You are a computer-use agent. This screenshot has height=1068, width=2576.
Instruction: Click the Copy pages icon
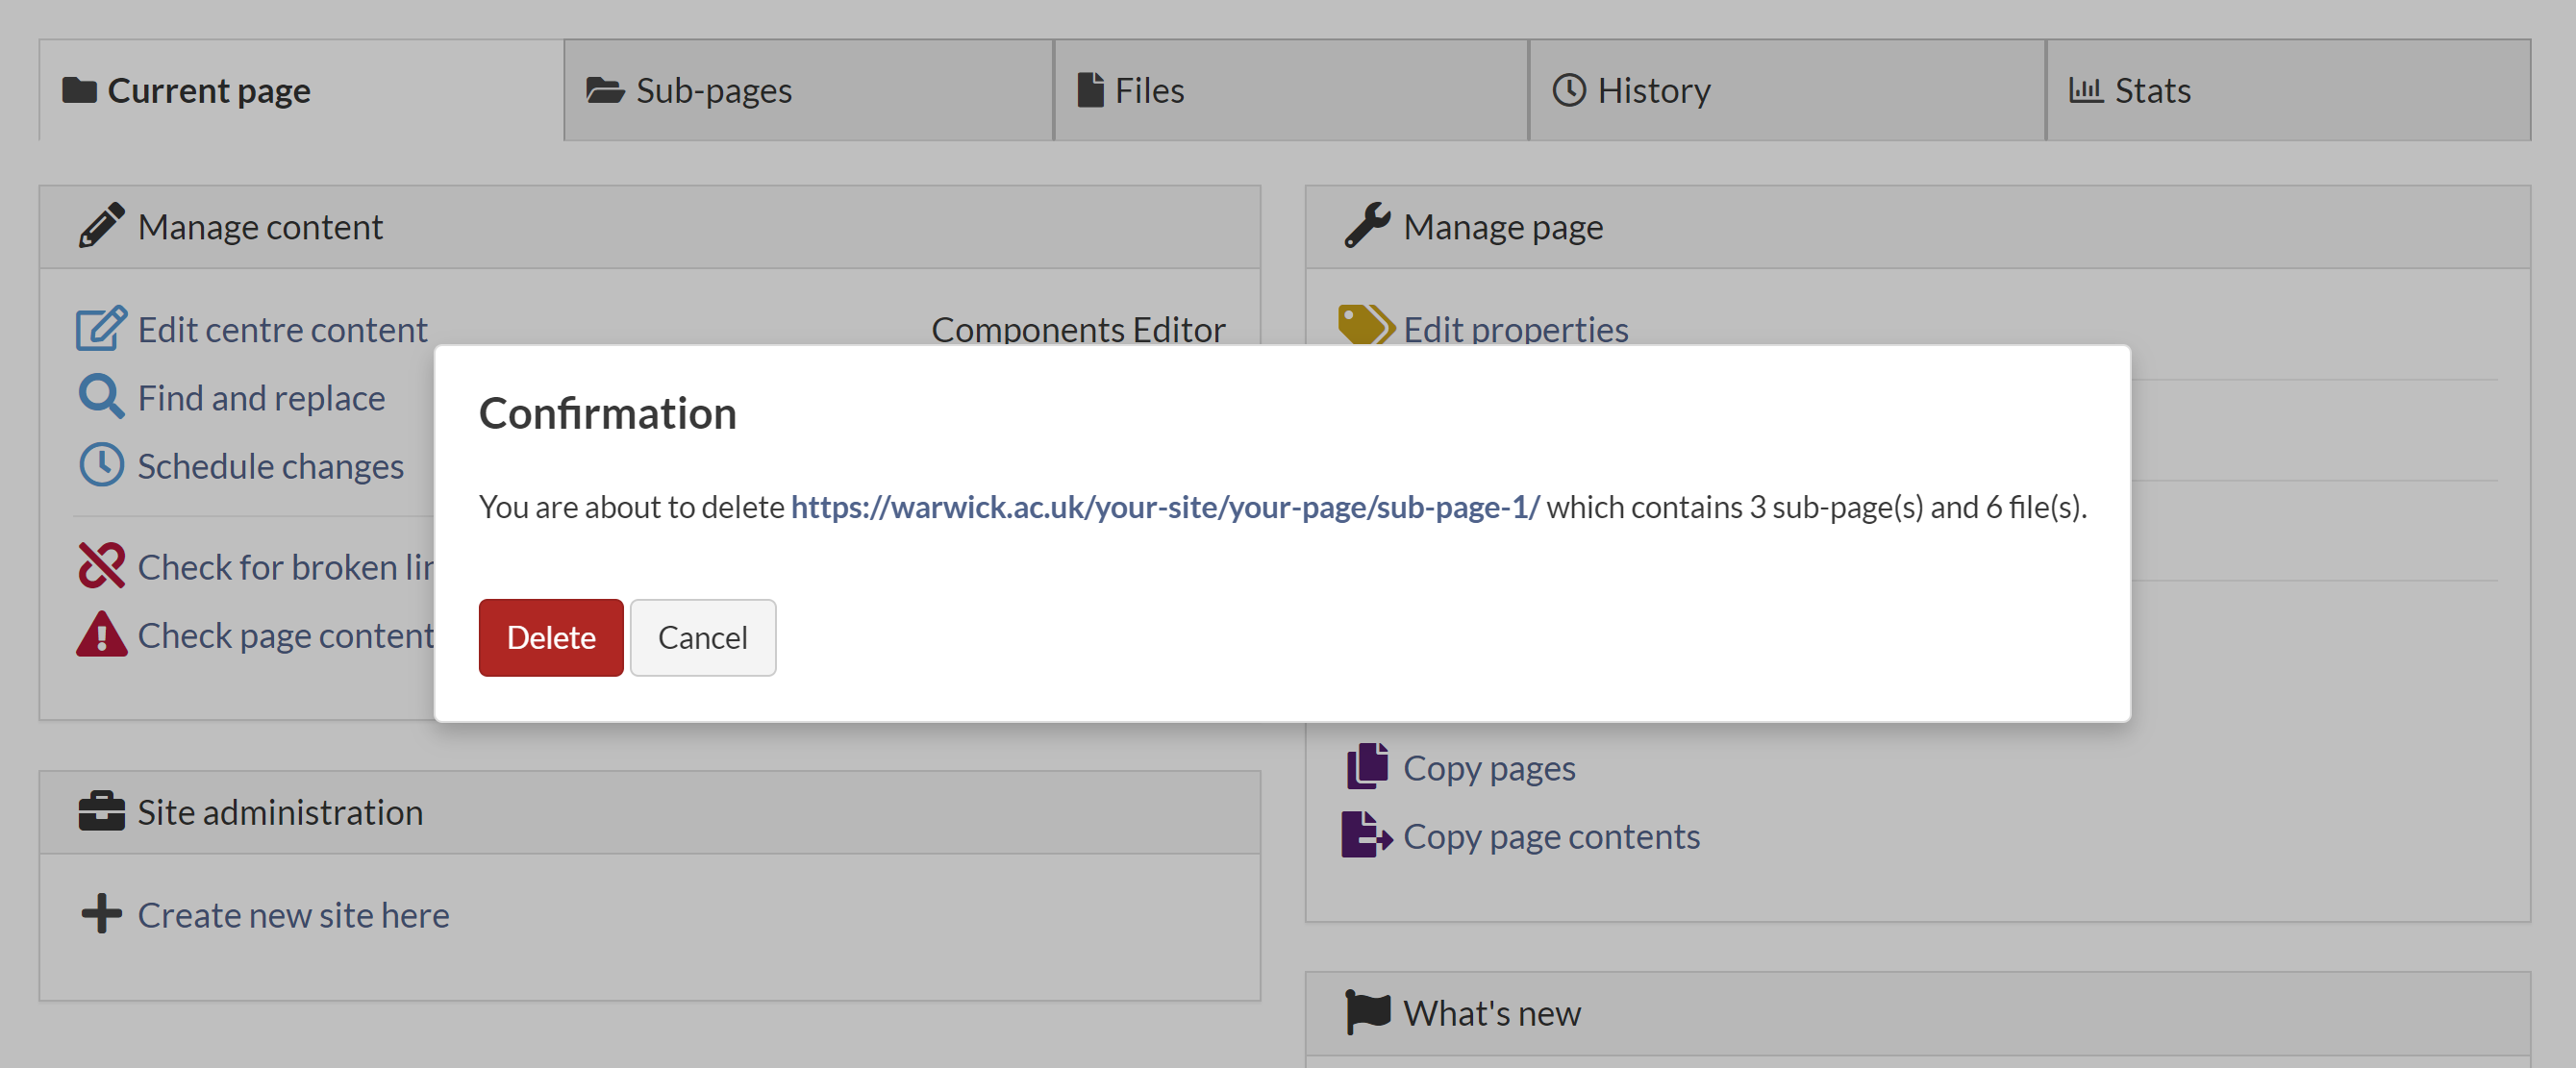click(x=1366, y=766)
